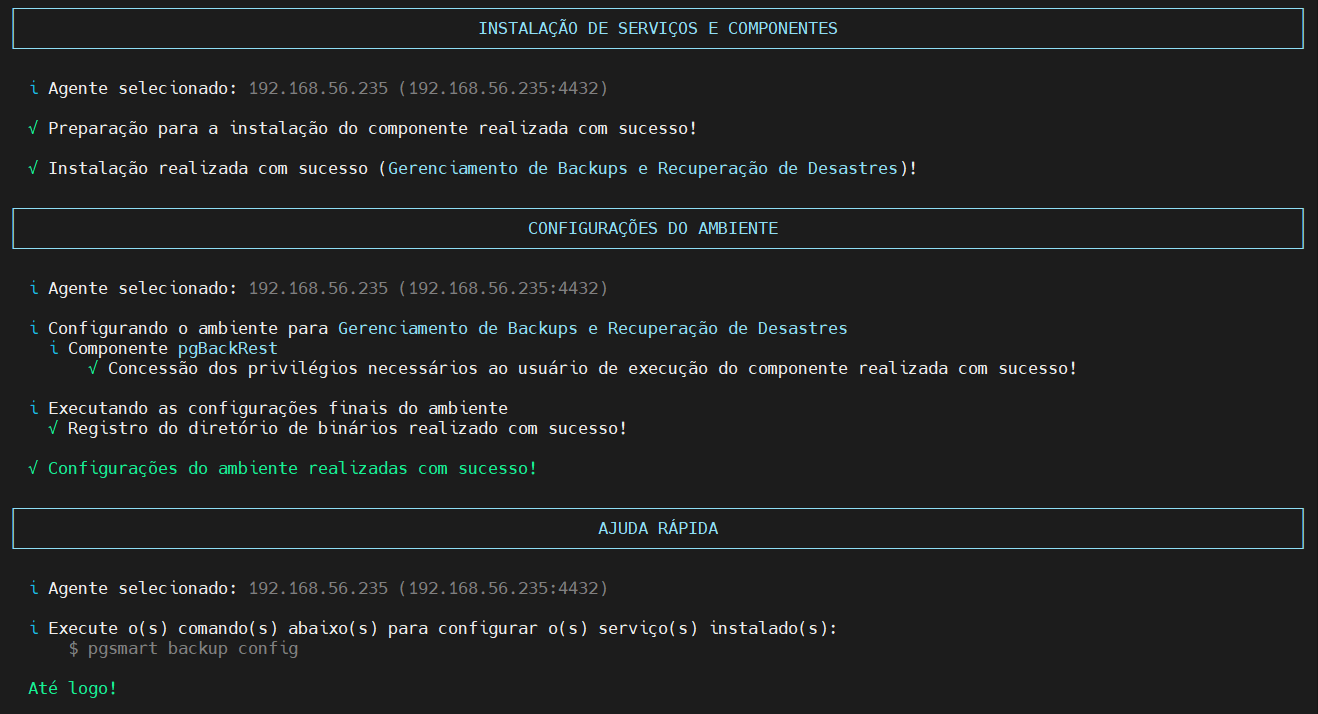Screen dimensions: 1318x714
Task: Click the 'AJUDA RÁPIDA' header text
Action: click(658, 528)
